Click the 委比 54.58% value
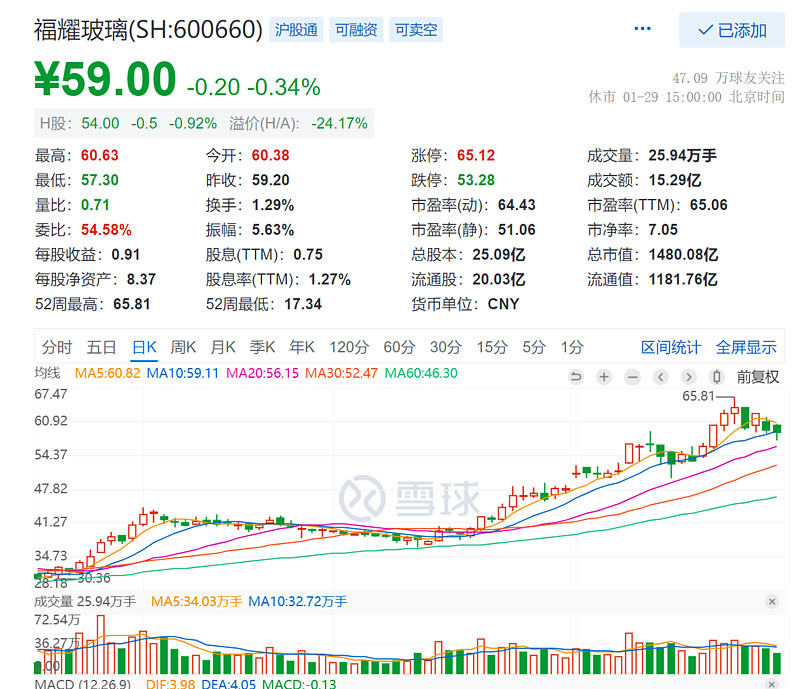800x689 pixels. point(106,230)
